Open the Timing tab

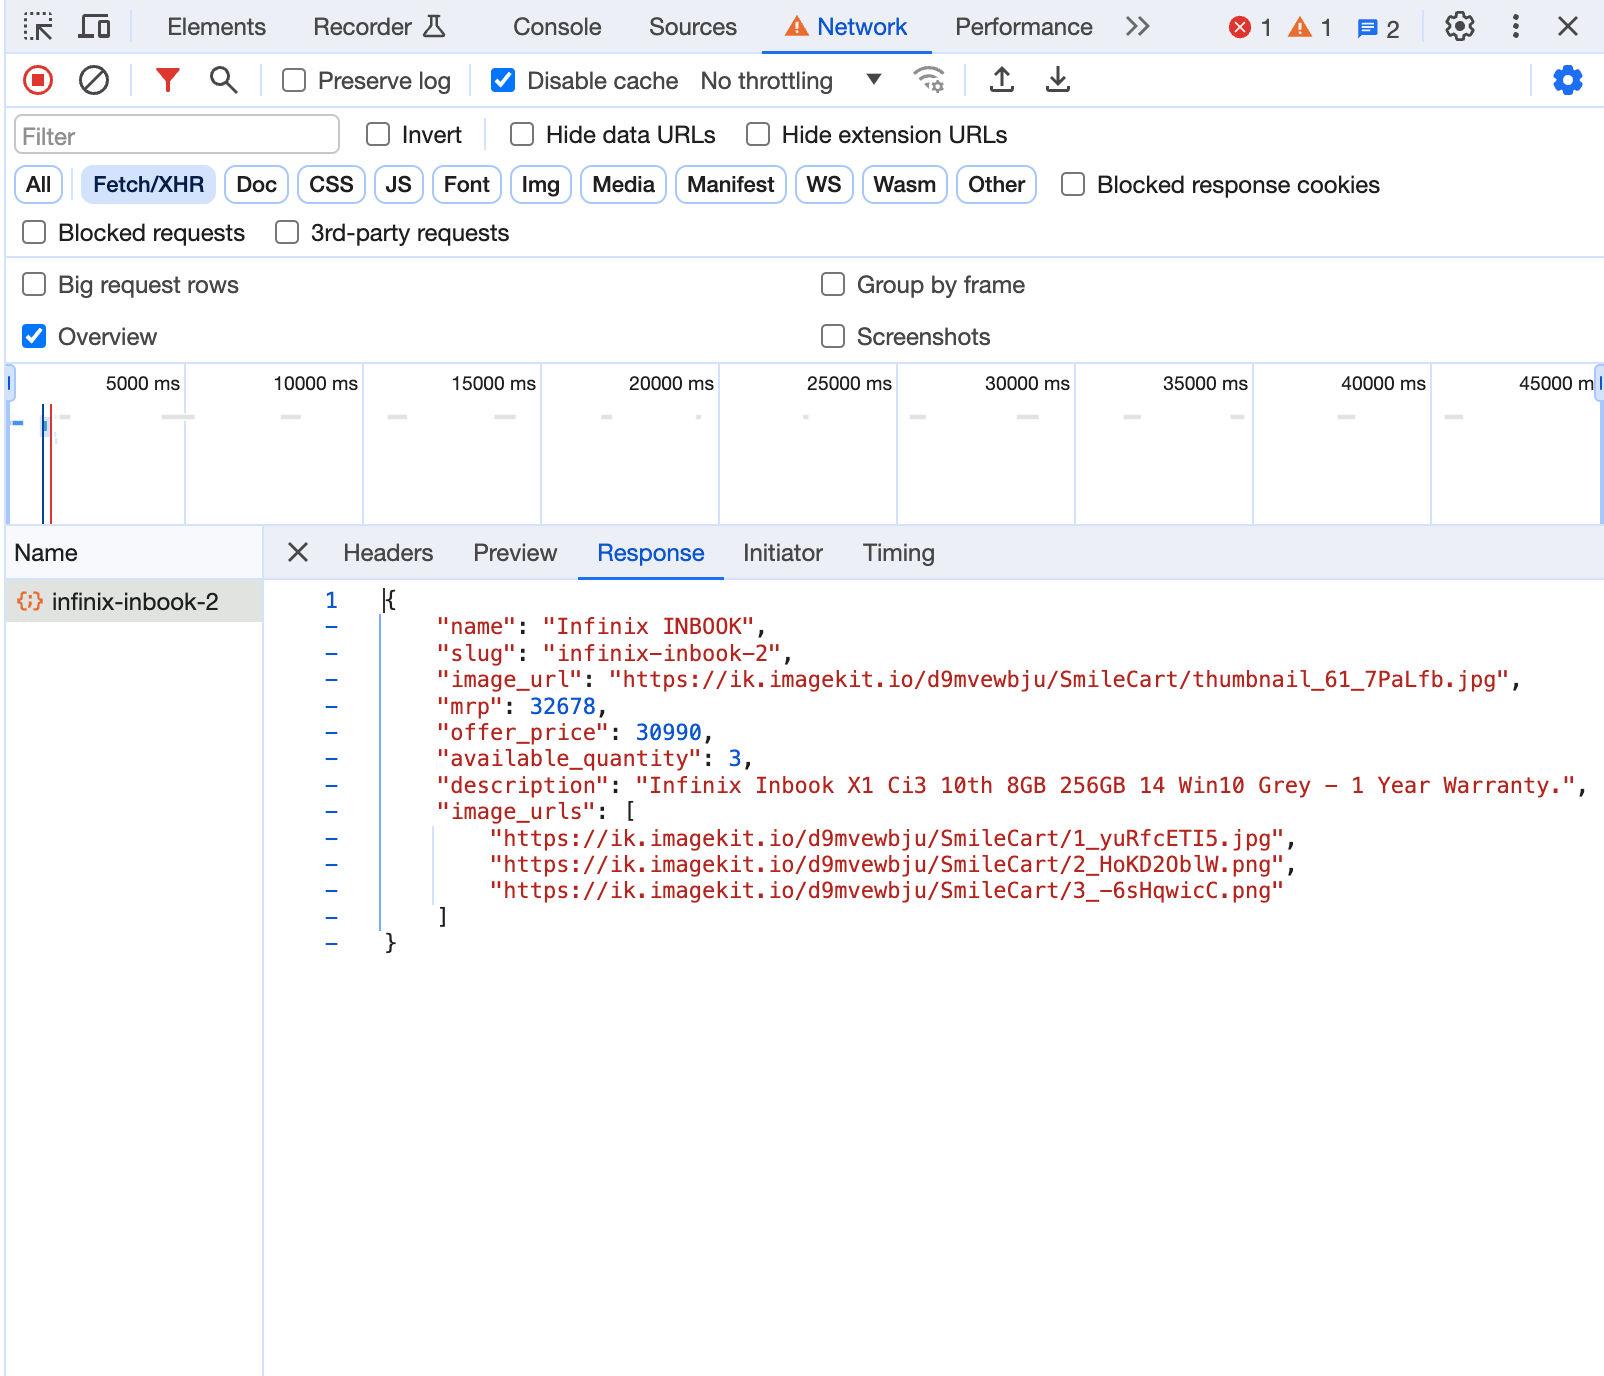click(x=899, y=553)
